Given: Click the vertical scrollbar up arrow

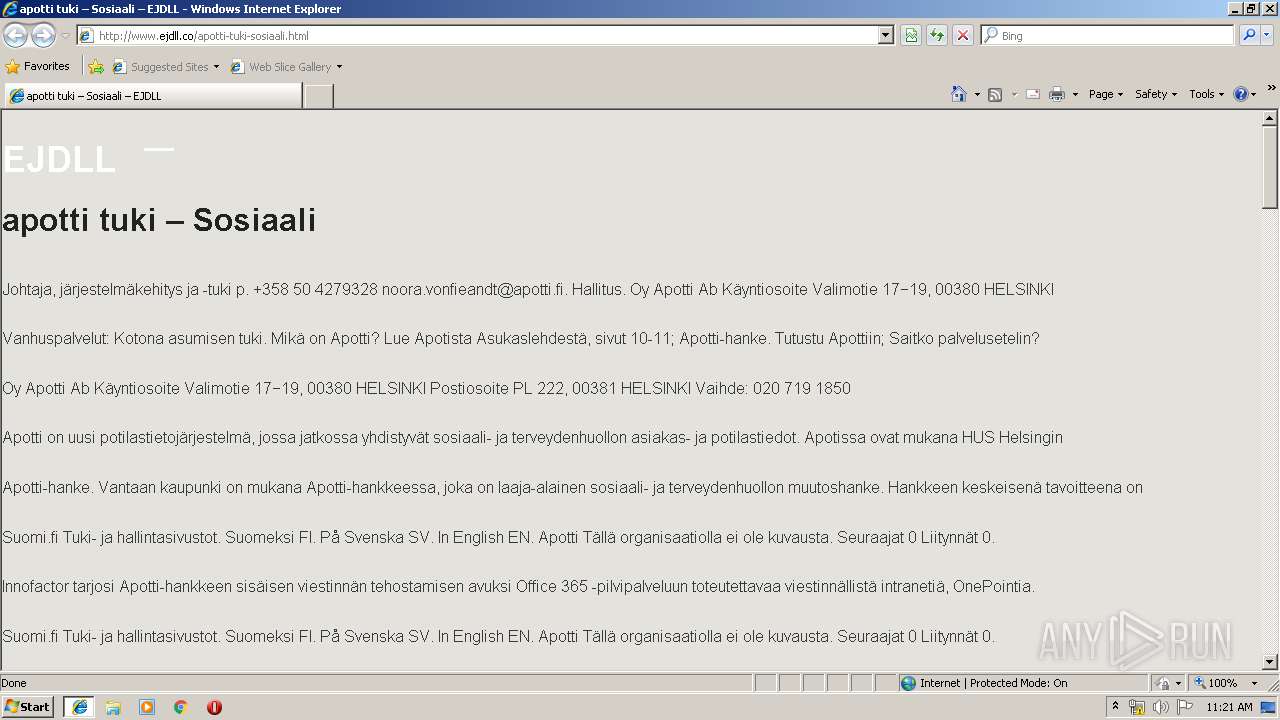Looking at the screenshot, I should coord(1270,118).
